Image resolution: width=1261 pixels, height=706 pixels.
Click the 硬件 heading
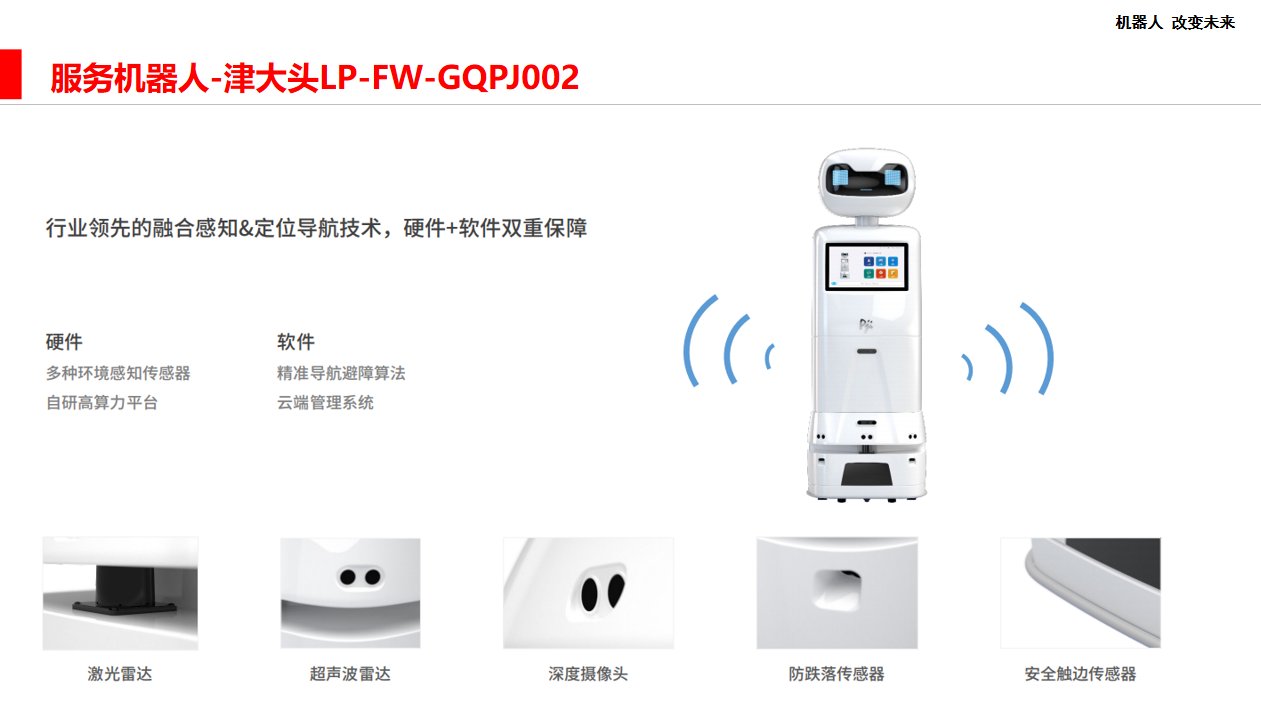[x=64, y=342]
